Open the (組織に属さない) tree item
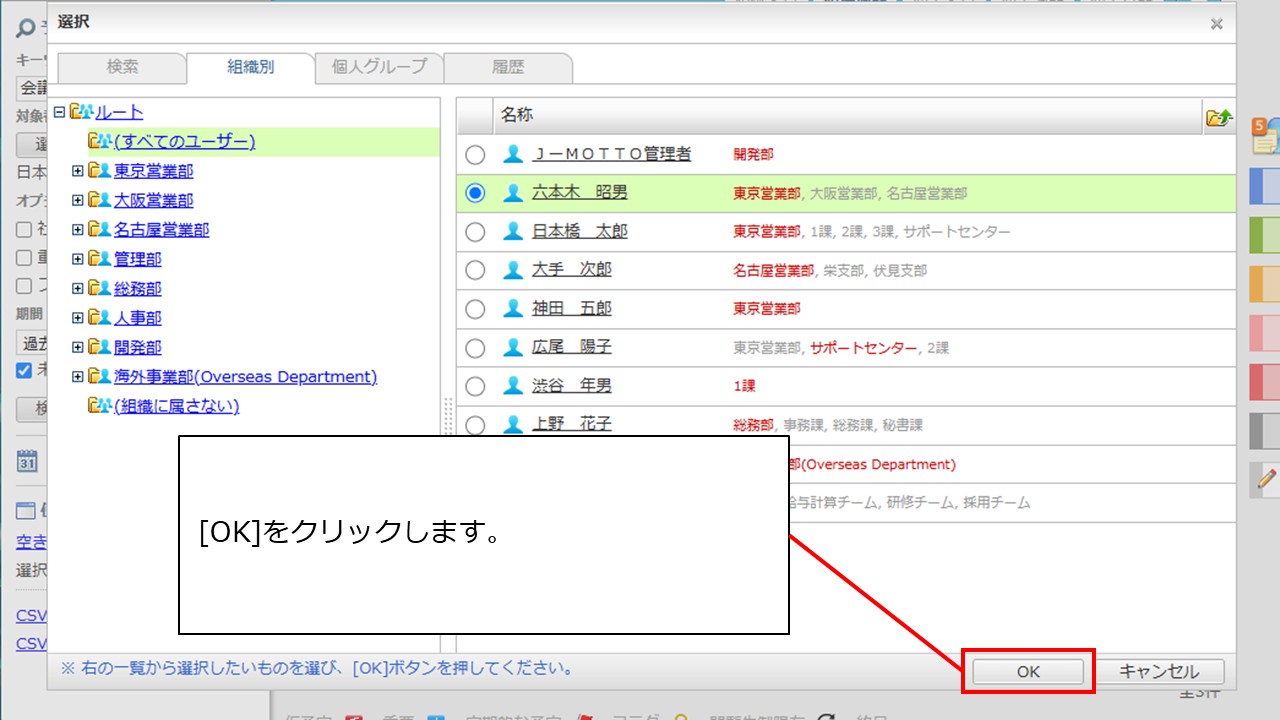This screenshot has width=1280, height=720. (x=176, y=406)
